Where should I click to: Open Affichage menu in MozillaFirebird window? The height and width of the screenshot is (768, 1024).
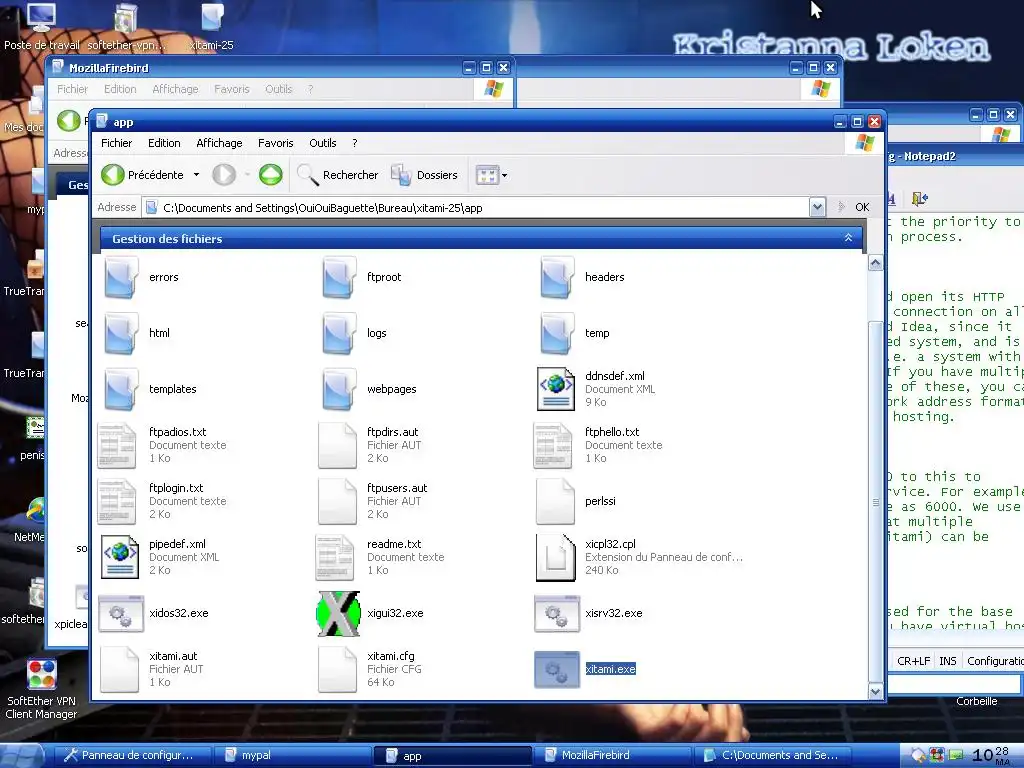click(175, 89)
